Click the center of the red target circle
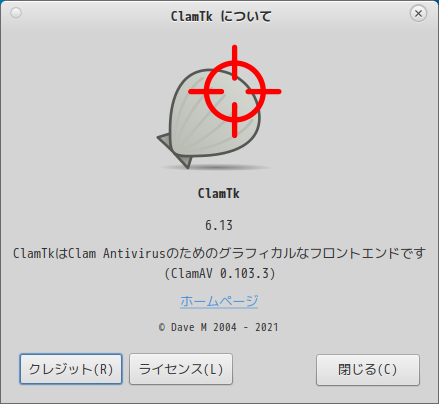This screenshot has width=439, height=404. pos(235,91)
